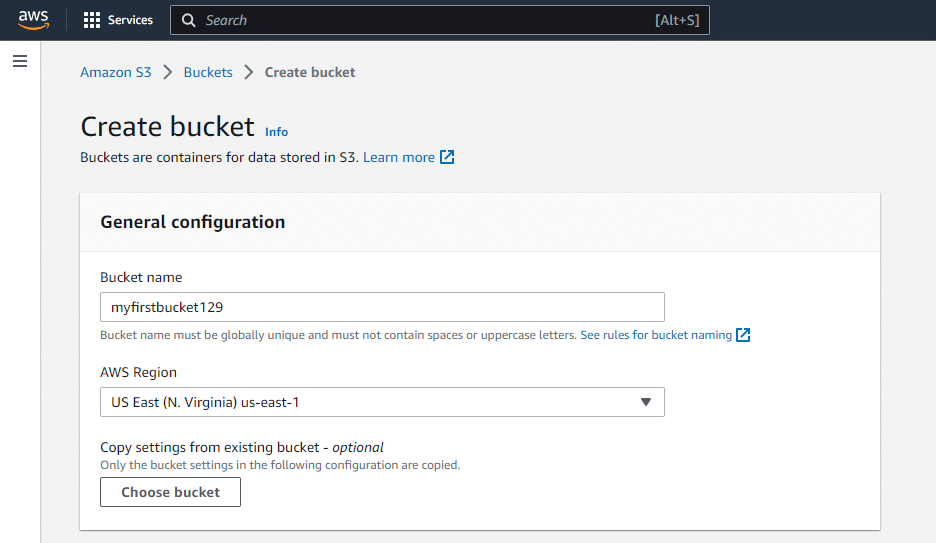The image size is (936, 543).
Task: Click the AWS Region dropdown arrow
Action: pyautogui.click(x=645, y=402)
